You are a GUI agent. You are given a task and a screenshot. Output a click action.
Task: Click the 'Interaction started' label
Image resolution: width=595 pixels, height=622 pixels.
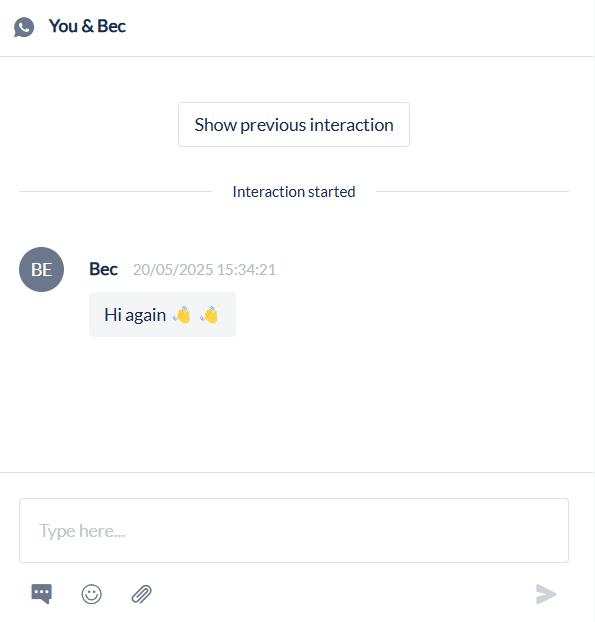point(294,192)
